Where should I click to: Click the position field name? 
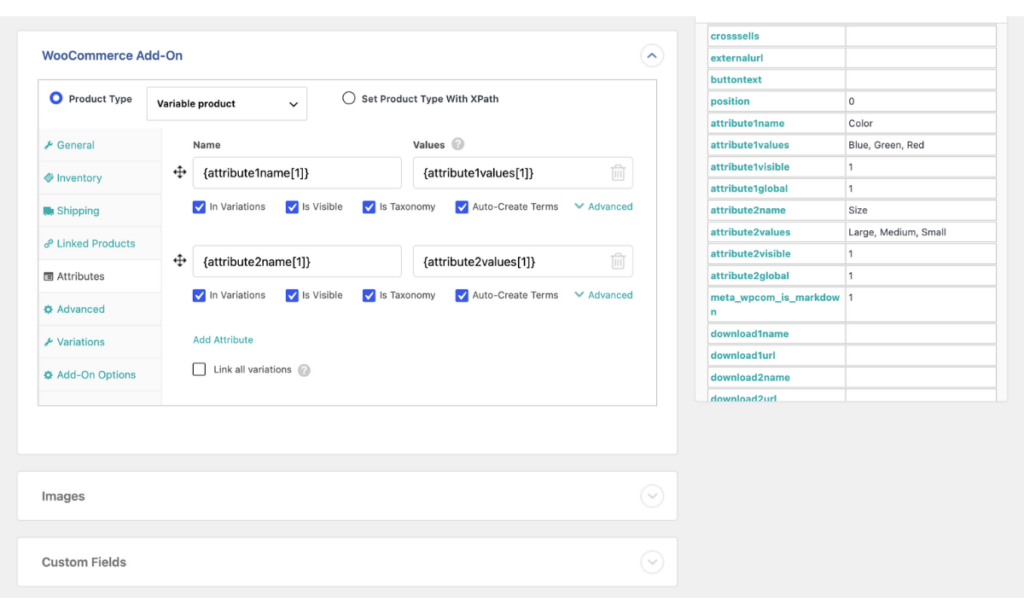pos(730,101)
